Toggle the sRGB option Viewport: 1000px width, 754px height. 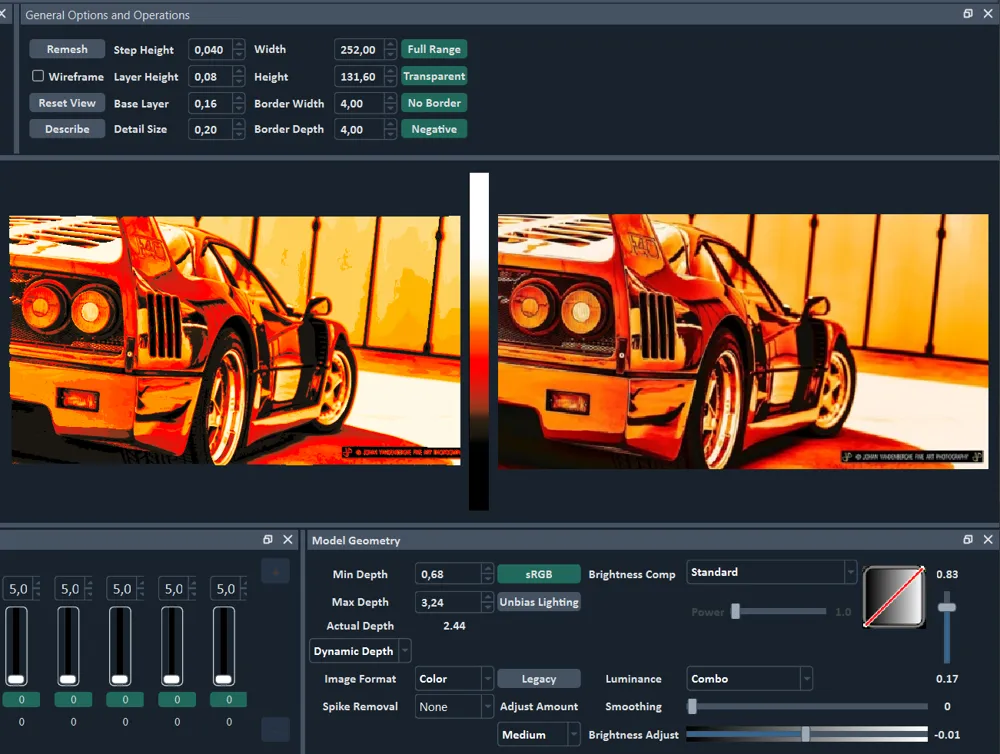click(539, 574)
